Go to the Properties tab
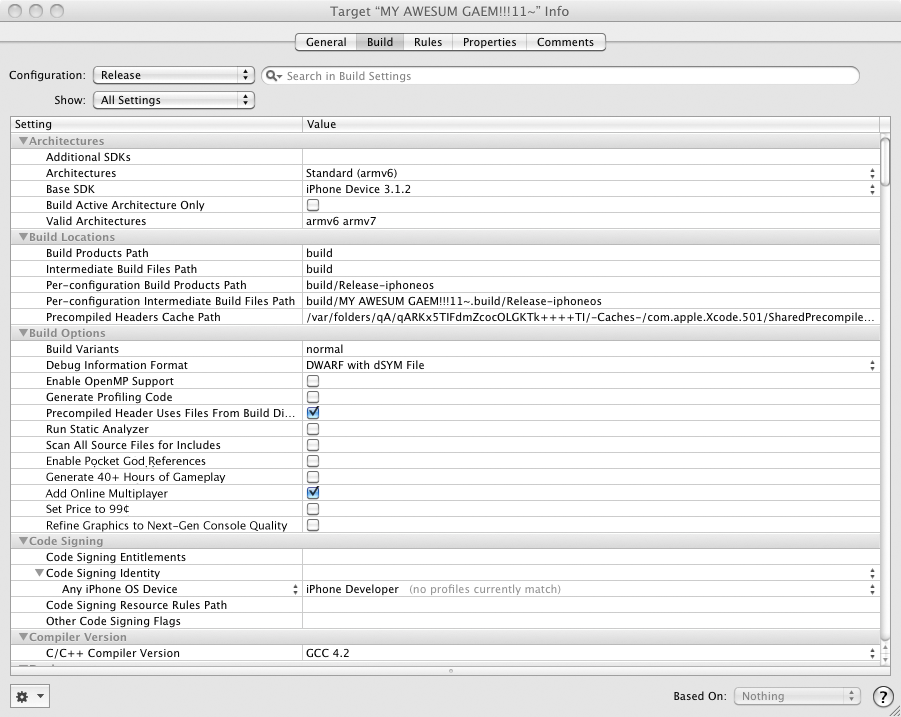Screen dimensions: 901x717 coord(490,42)
